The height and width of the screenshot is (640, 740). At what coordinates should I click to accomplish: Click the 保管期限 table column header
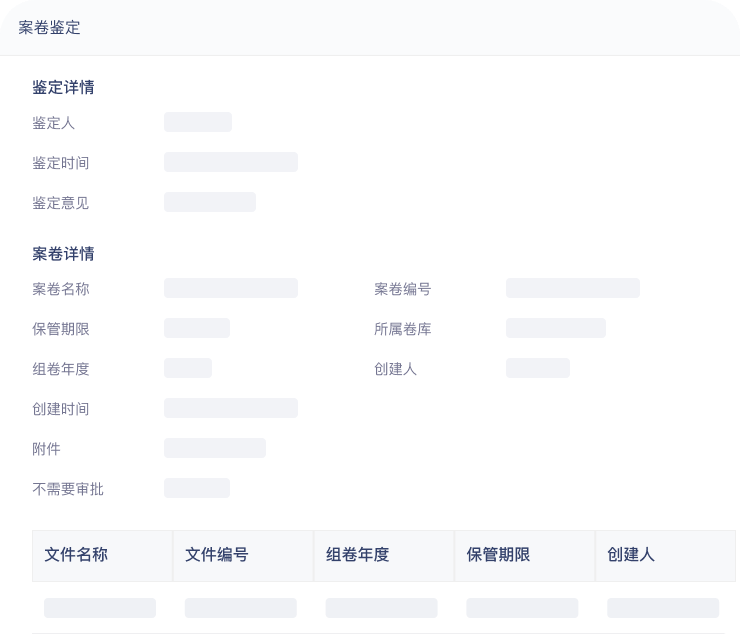pos(498,555)
